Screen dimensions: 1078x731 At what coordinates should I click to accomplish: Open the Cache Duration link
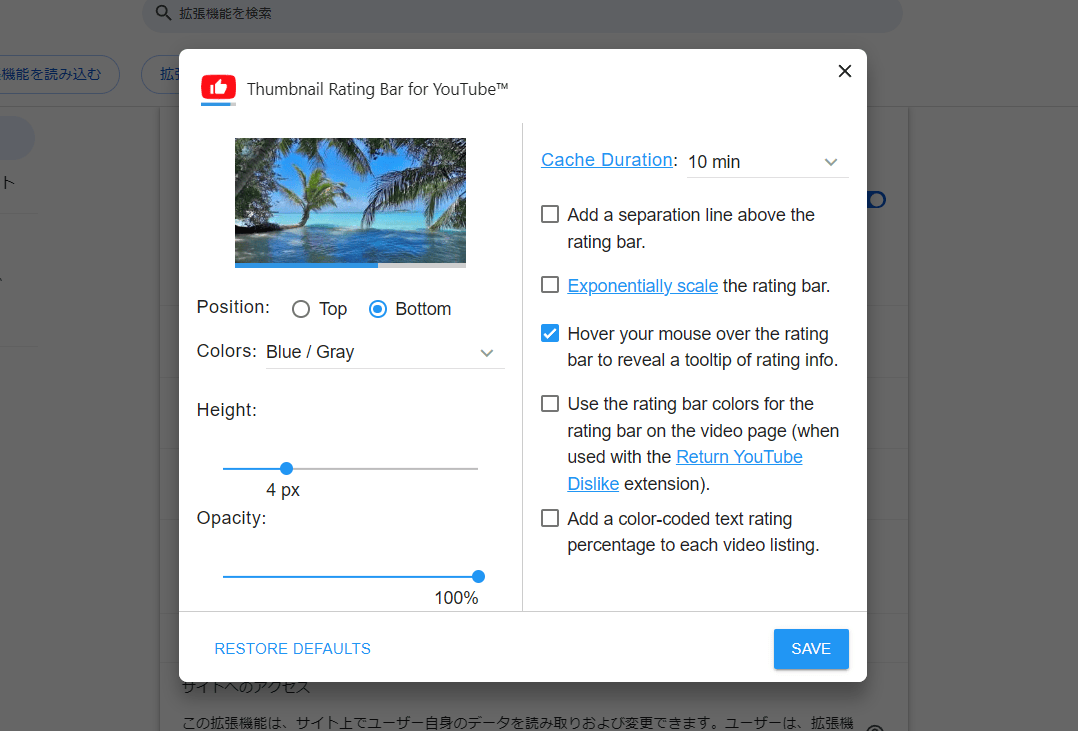click(x=606, y=160)
